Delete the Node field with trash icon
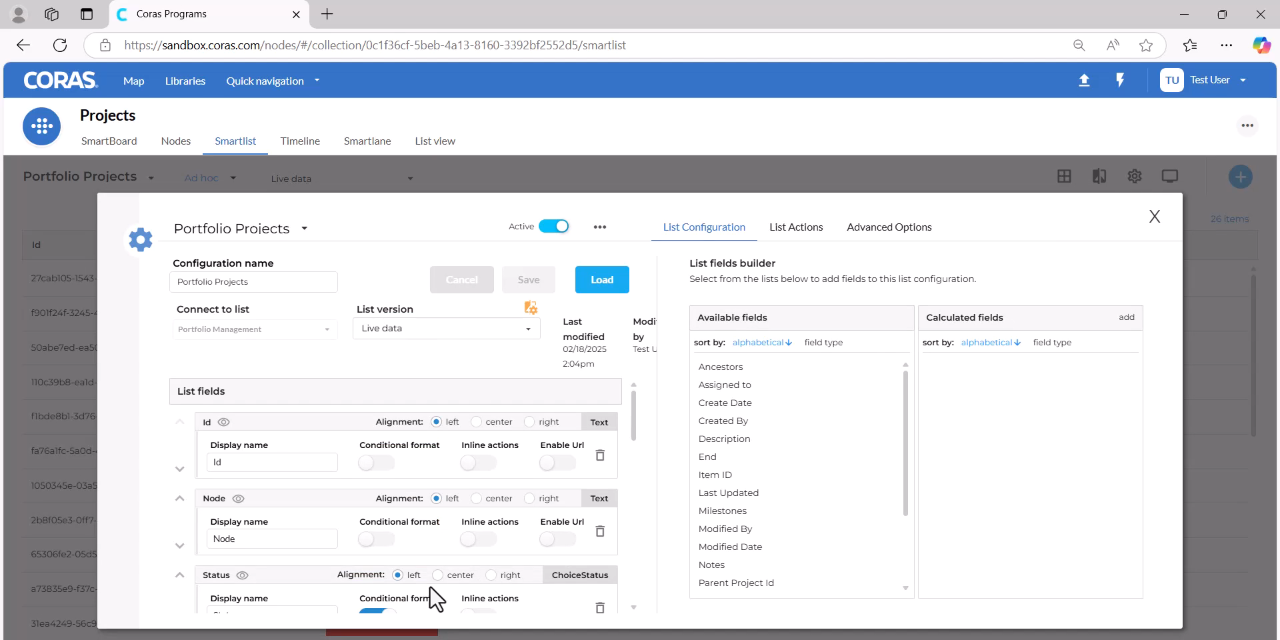Screen dimensions: 1280x640 point(600,531)
